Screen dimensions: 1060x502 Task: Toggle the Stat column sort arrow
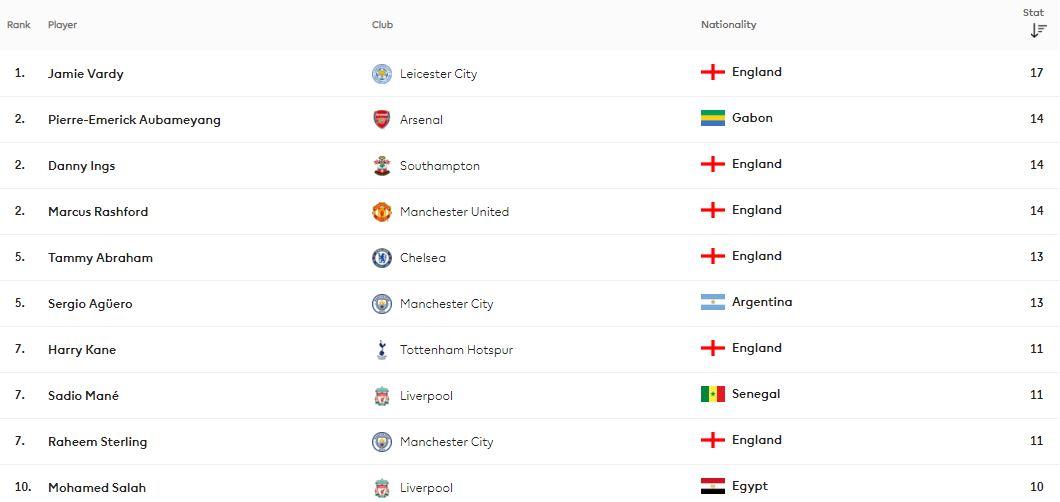pyautogui.click(x=1038, y=30)
